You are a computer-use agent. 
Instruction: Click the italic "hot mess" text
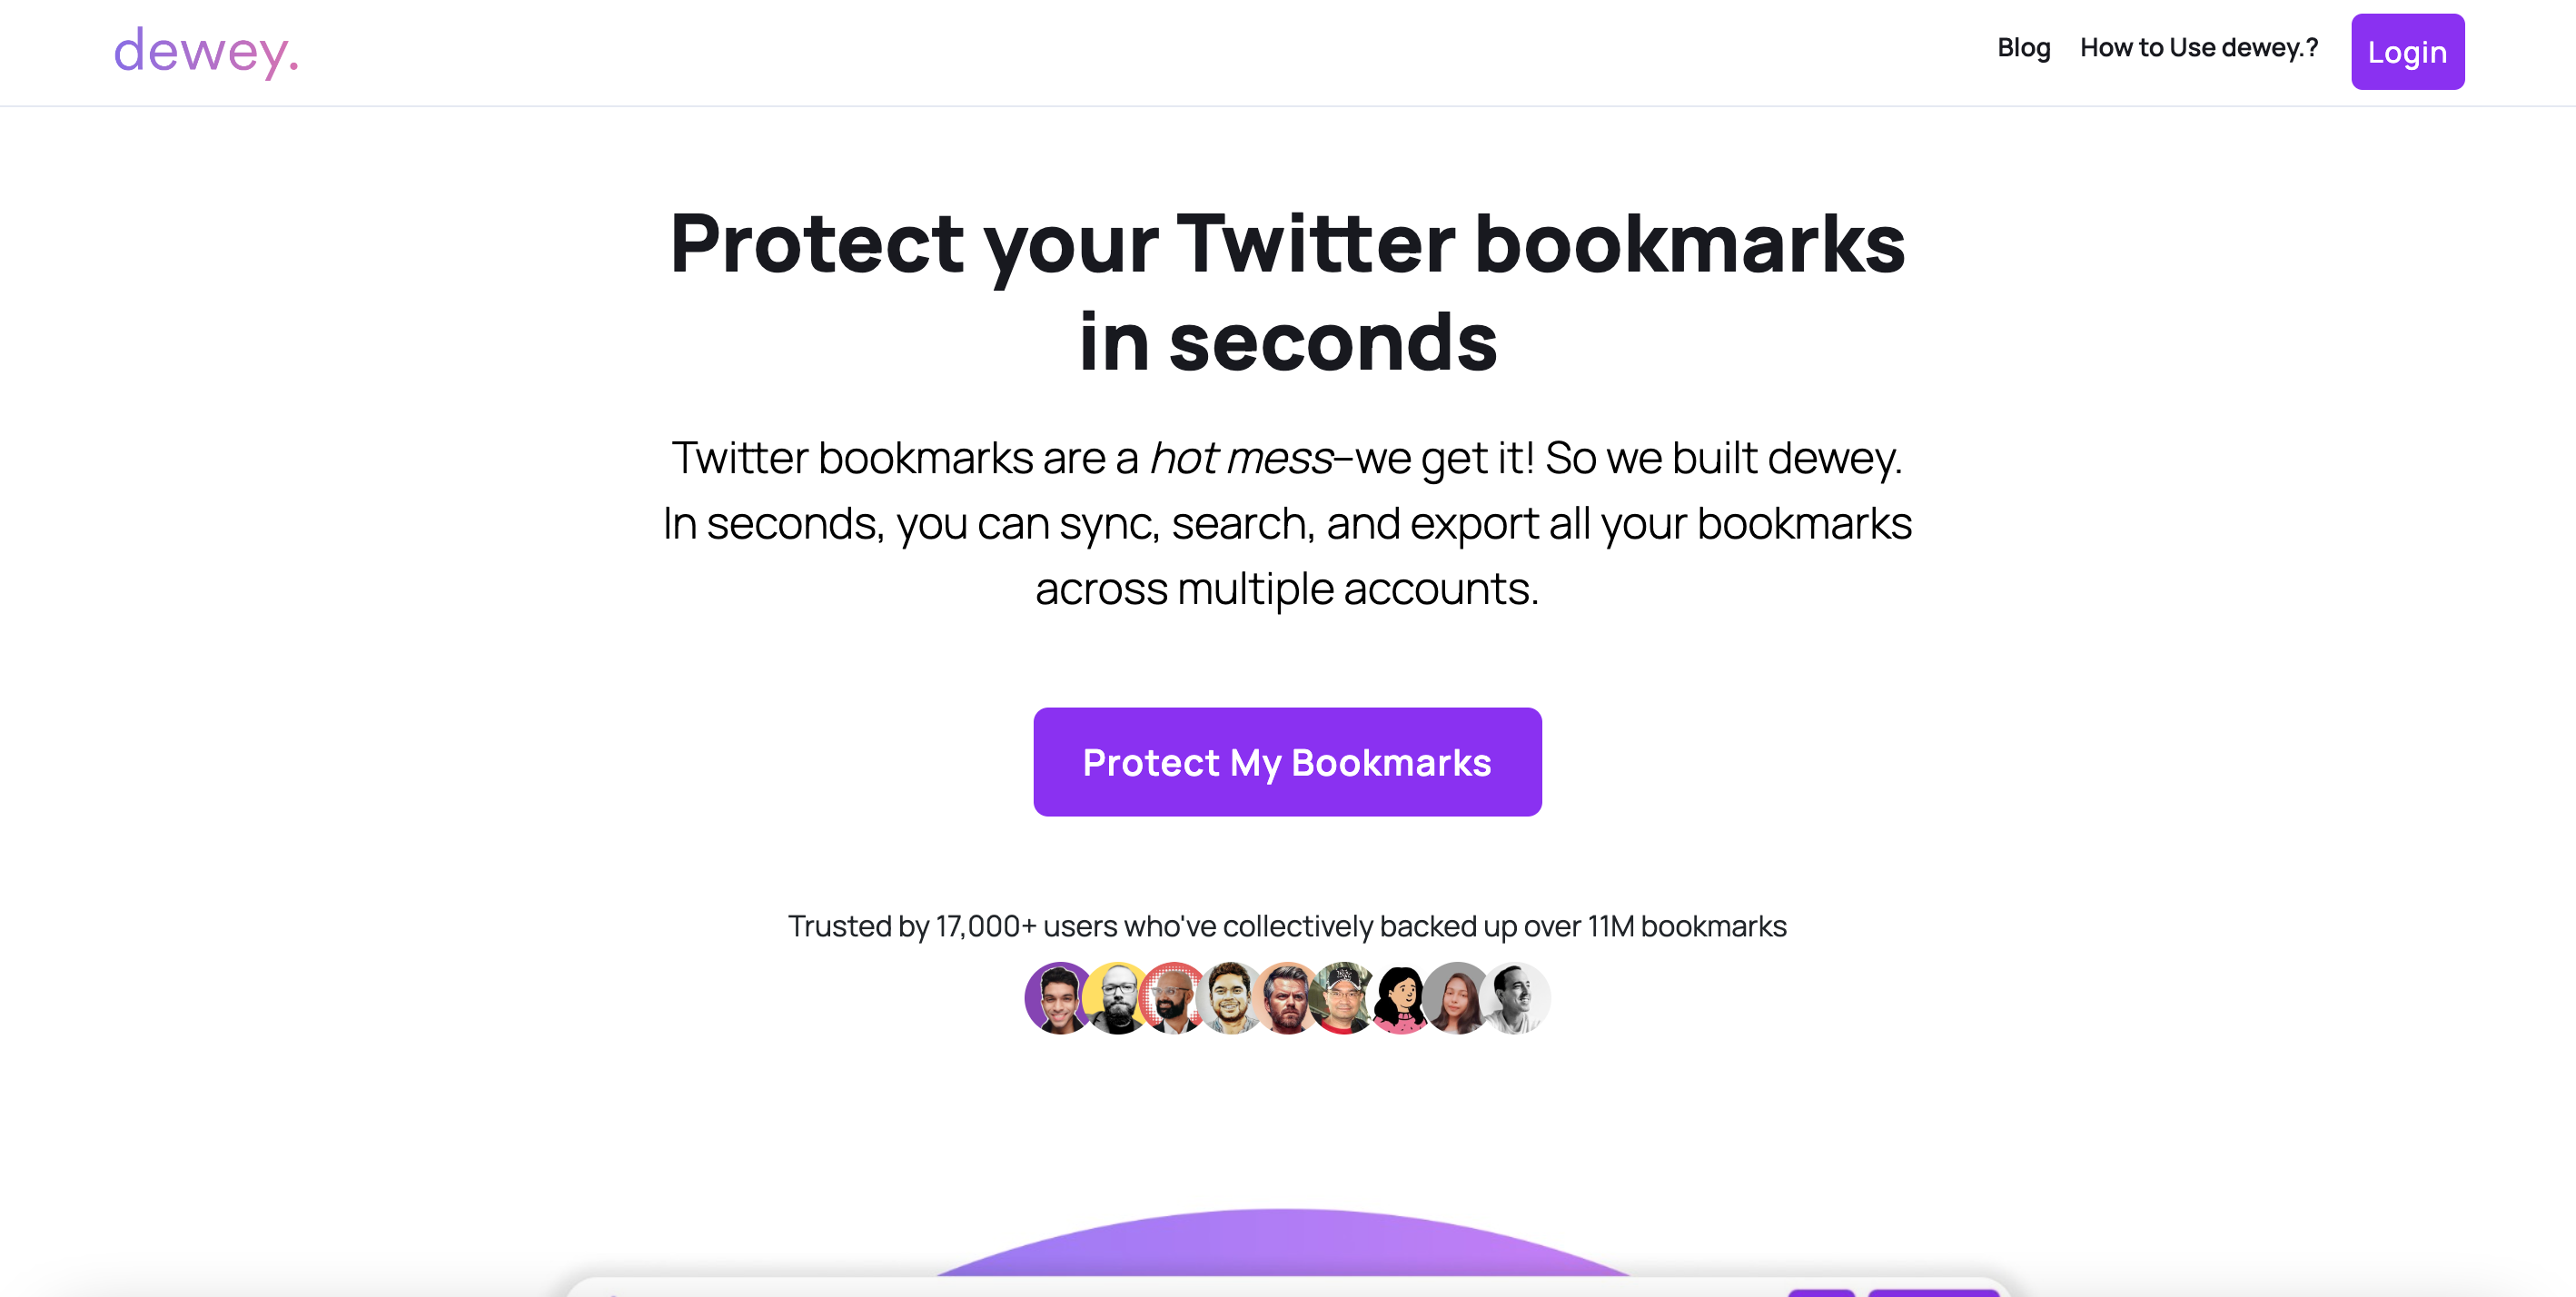[x=1240, y=458]
